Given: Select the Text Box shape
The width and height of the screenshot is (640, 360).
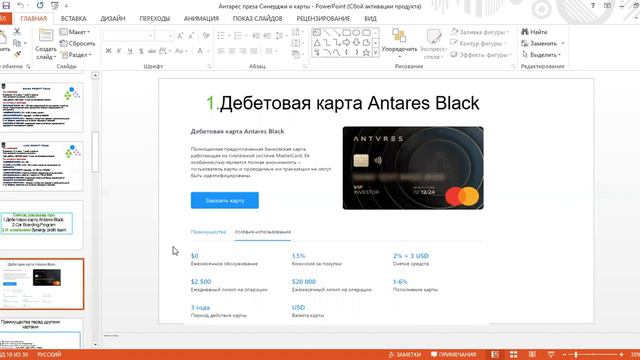Looking at the screenshot, I should tap(317, 33).
